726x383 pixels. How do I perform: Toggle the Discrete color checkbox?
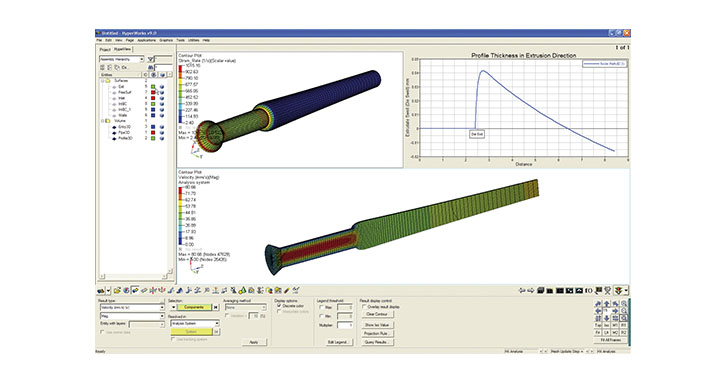(x=279, y=306)
